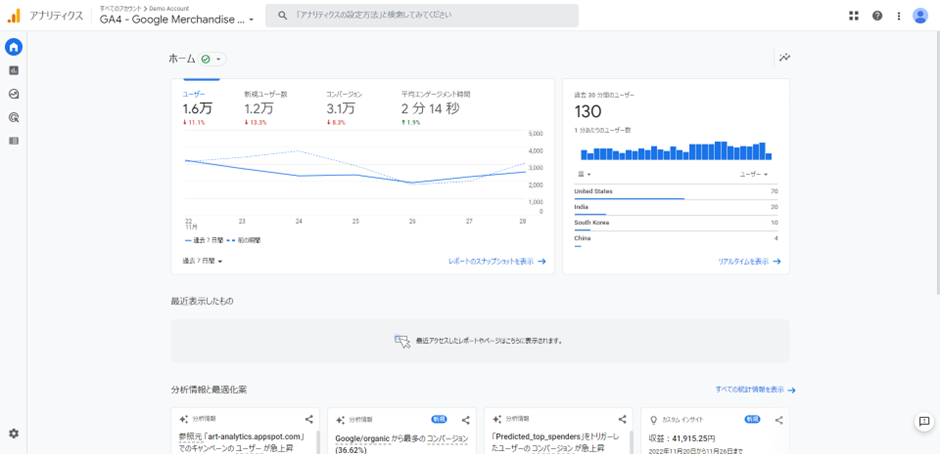Expand the ユーザー metric dropdown in realtime card
Viewport: 940px width, 454px height.
[752, 173]
